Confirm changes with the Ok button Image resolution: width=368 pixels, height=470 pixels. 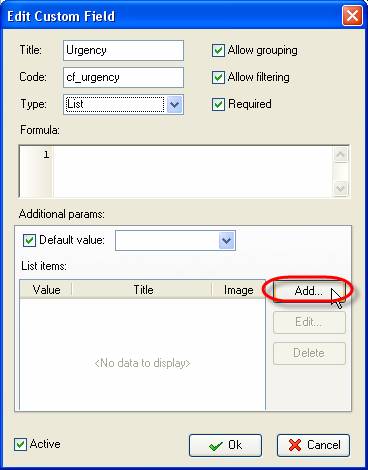click(x=225, y=445)
